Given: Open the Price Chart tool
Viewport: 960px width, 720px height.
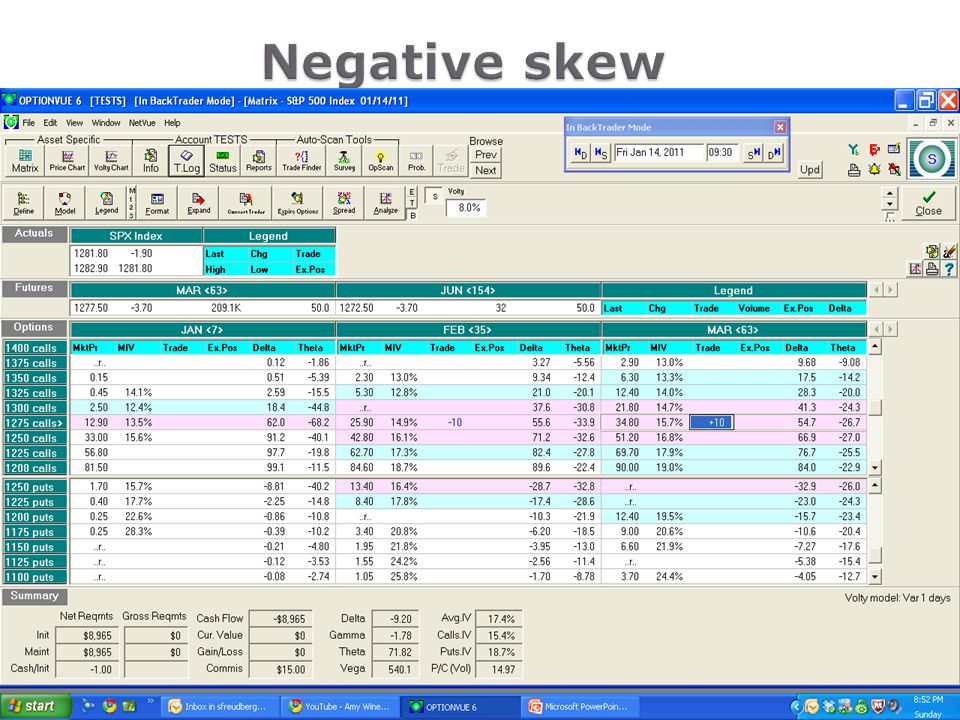Looking at the screenshot, I should click(67, 160).
